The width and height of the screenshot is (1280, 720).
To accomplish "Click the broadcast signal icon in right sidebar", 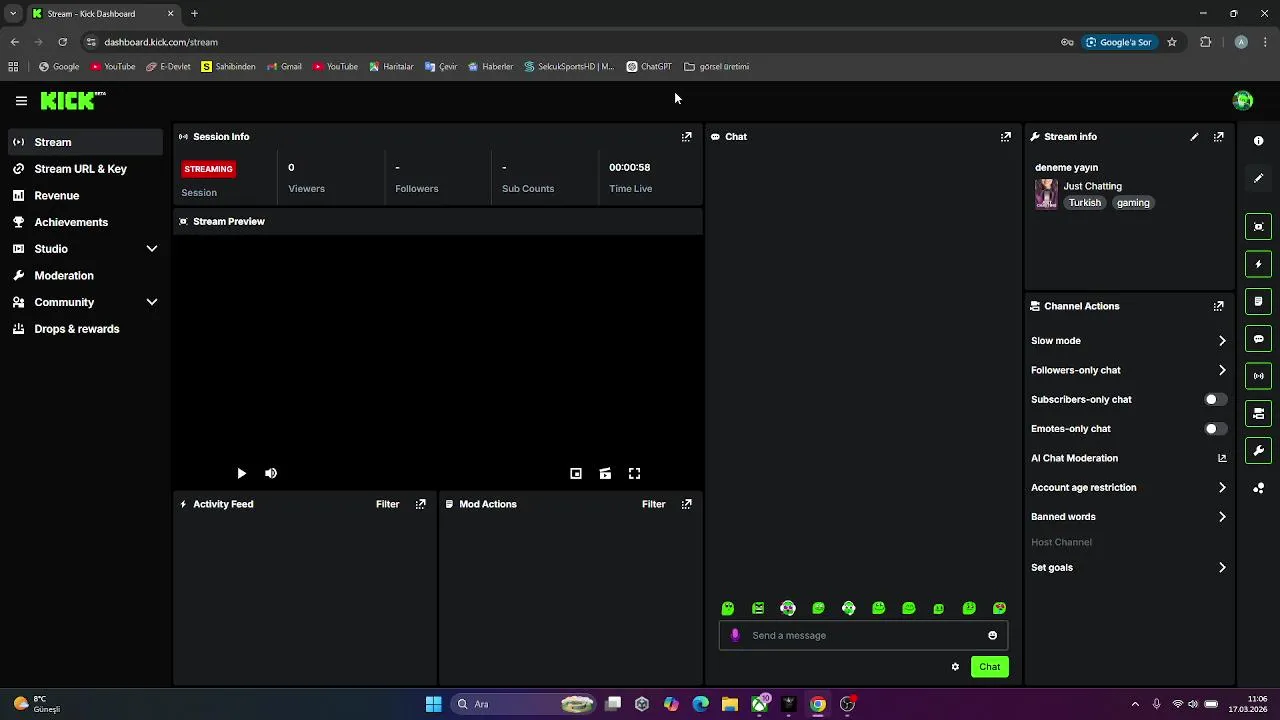I will [x=1258, y=376].
